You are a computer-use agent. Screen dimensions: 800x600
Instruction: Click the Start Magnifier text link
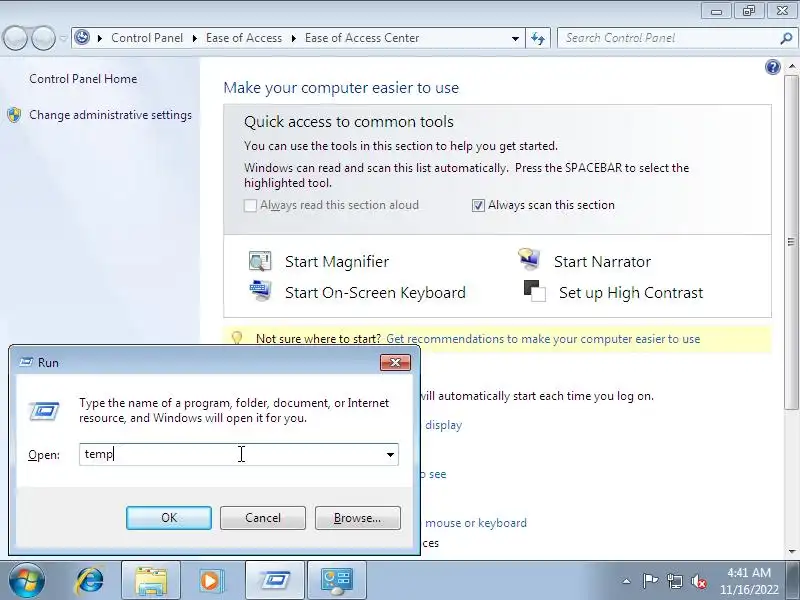tap(337, 262)
